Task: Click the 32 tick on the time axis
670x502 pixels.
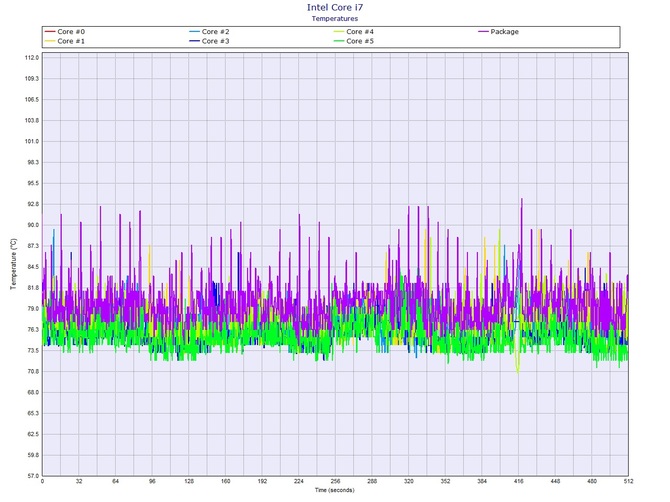Action: click(79, 481)
